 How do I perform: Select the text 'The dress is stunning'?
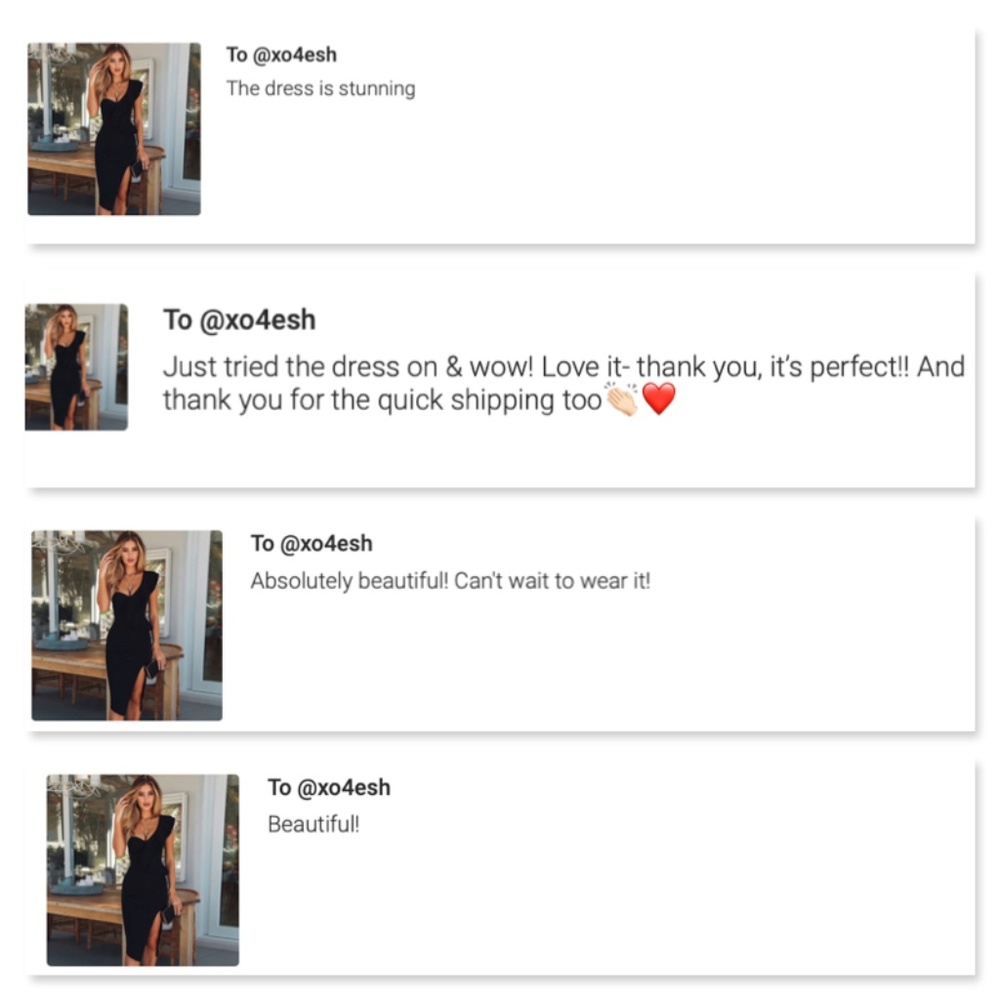(x=321, y=89)
